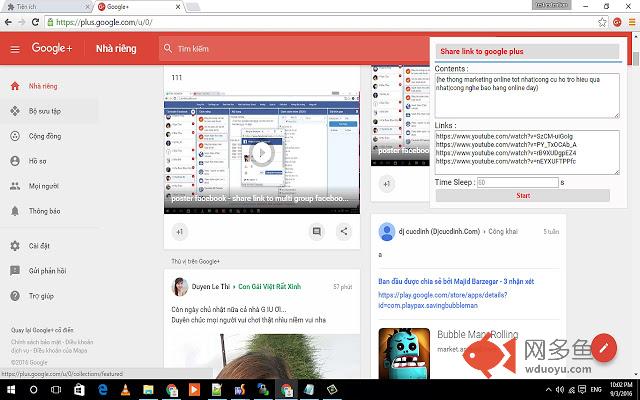Open the play.google.com store link
The height and width of the screenshot is (400, 640).
point(443,300)
